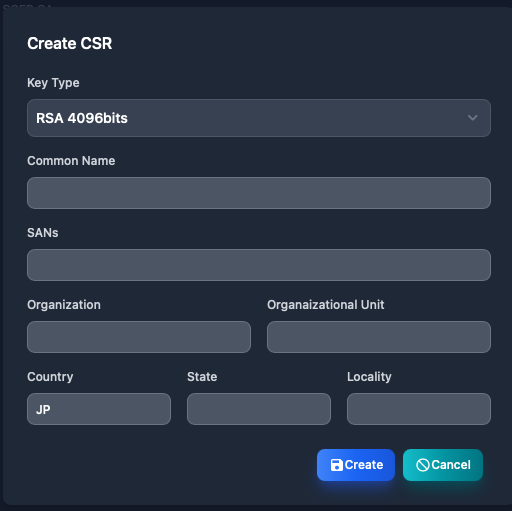Image resolution: width=512 pixels, height=511 pixels.
Task: Click the floppy-disk save icon on Create
Action: click(337, 465)
